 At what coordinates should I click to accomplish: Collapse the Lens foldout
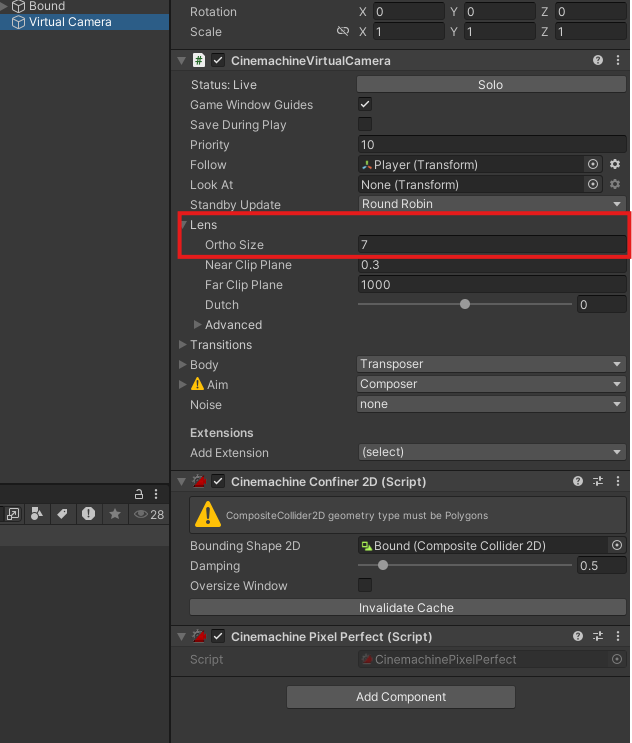(x=184, y=225)
